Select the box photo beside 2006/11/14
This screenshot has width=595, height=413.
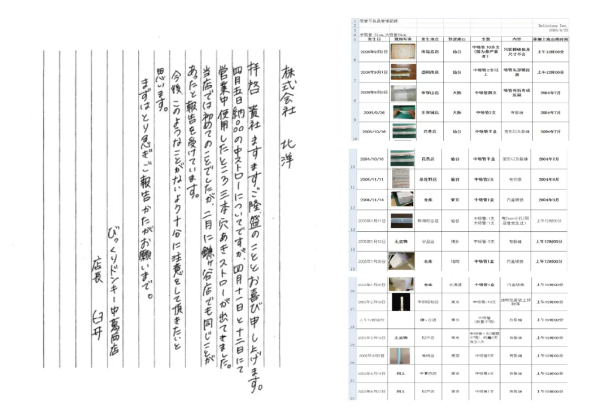[x=402, y=199]
